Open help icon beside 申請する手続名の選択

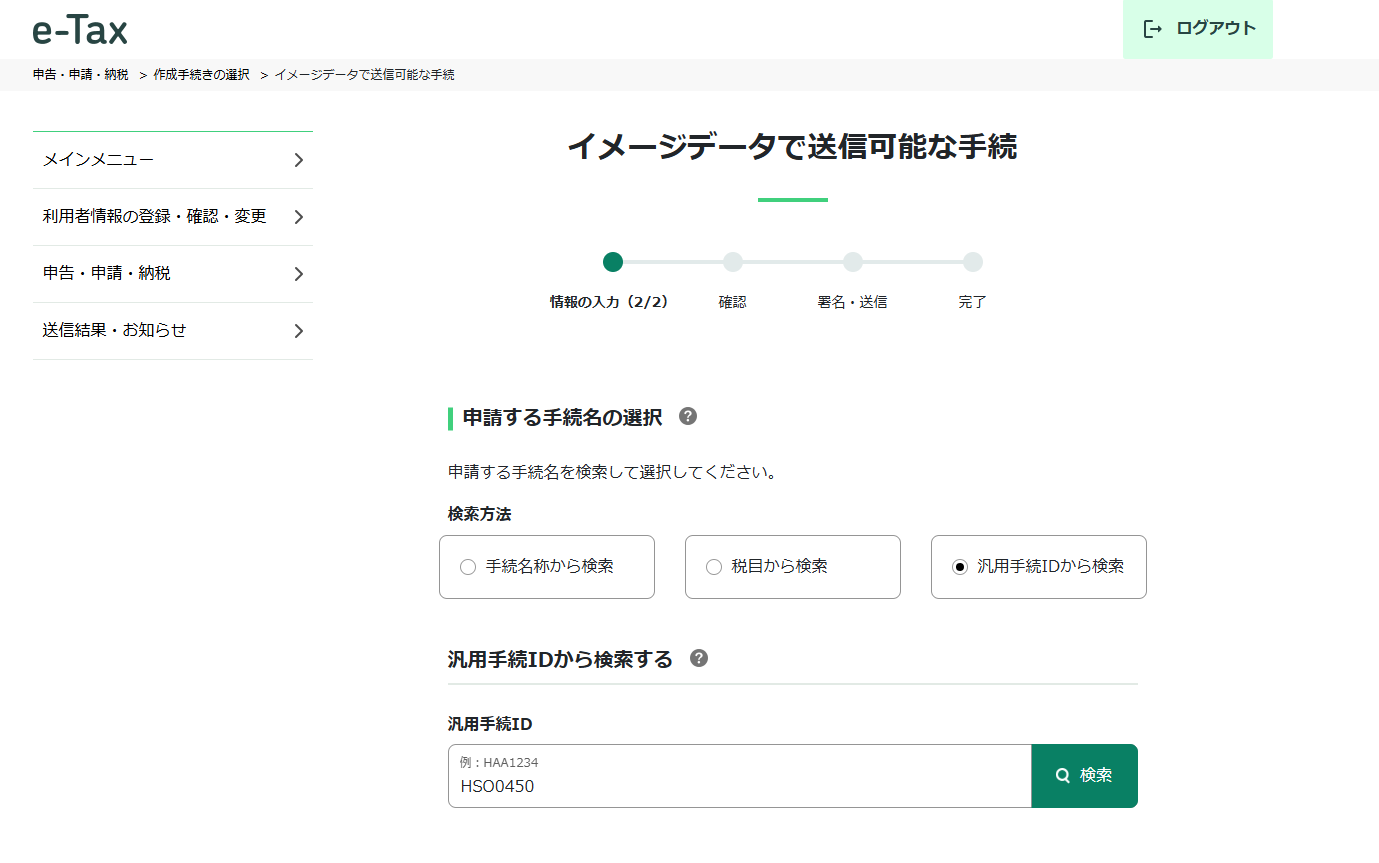(x=688, y=416)
